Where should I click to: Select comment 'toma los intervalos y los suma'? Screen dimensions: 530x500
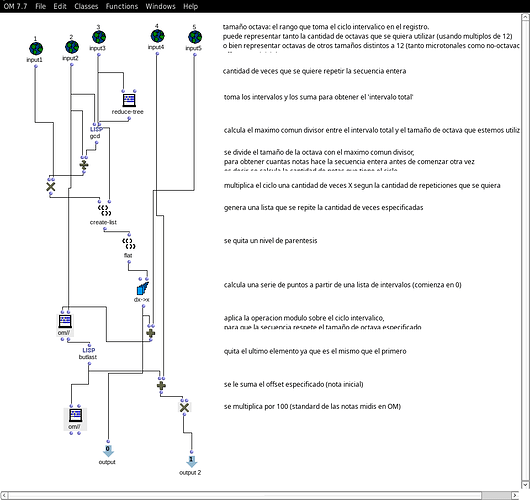pyautogui.click(x=318, y=97)
